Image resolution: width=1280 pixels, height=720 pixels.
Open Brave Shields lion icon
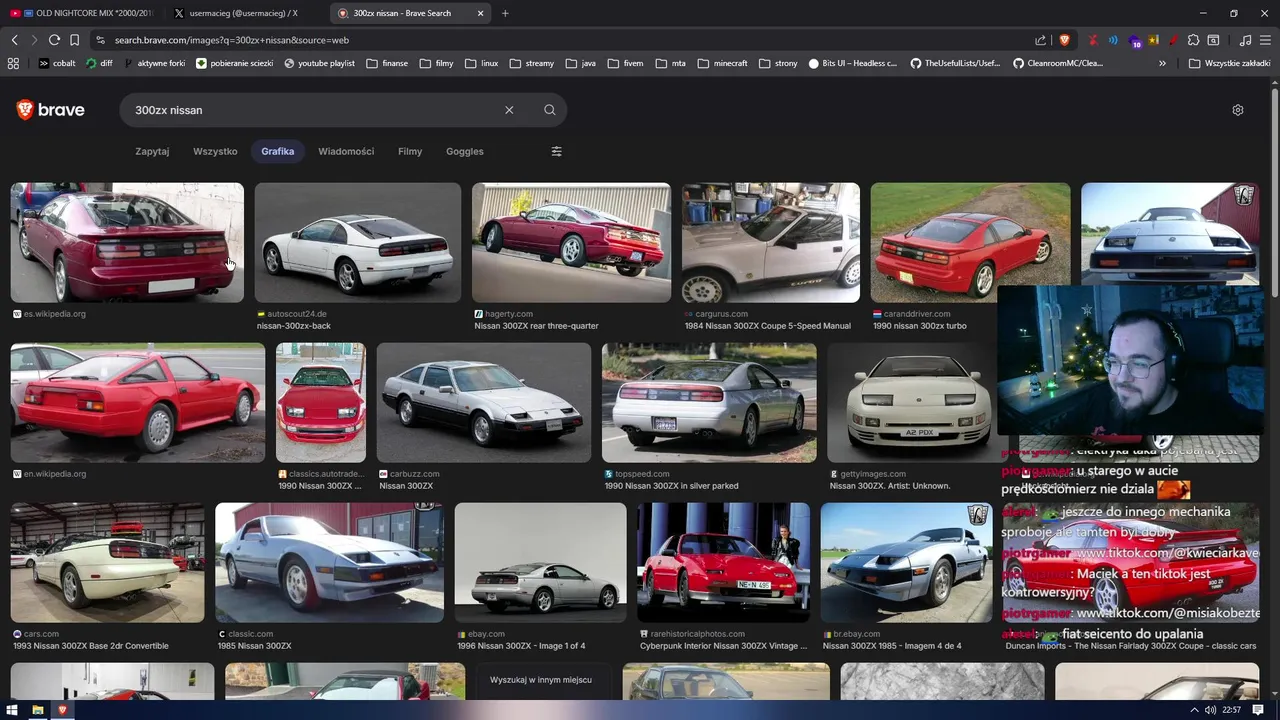[x=1064, y=40]
